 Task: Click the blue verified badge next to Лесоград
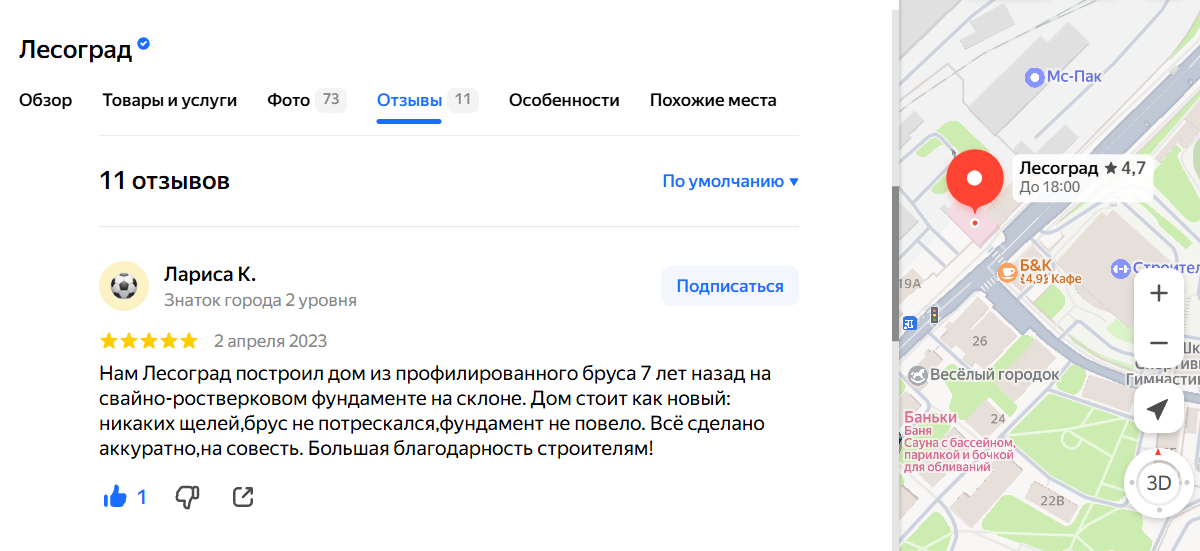pyautogui.click(x=144, y=44)
